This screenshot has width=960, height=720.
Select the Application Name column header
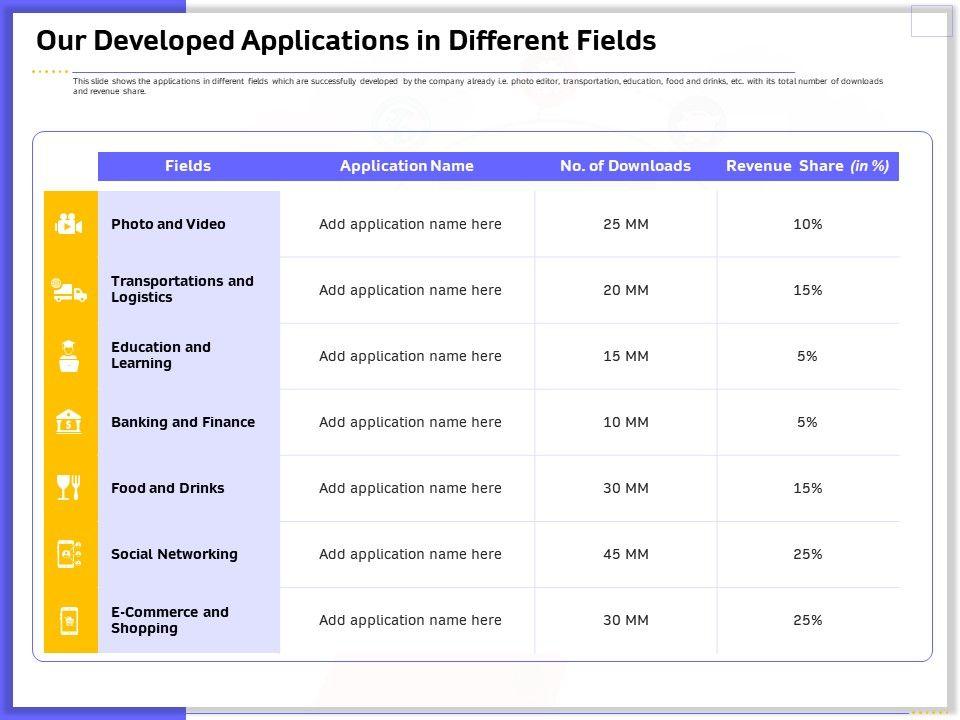[x=406, y=166]
